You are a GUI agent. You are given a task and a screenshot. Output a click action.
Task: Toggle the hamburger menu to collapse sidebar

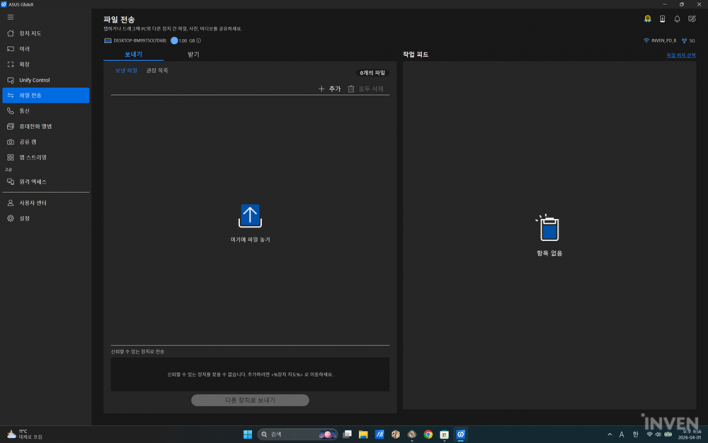pos(11,17)
